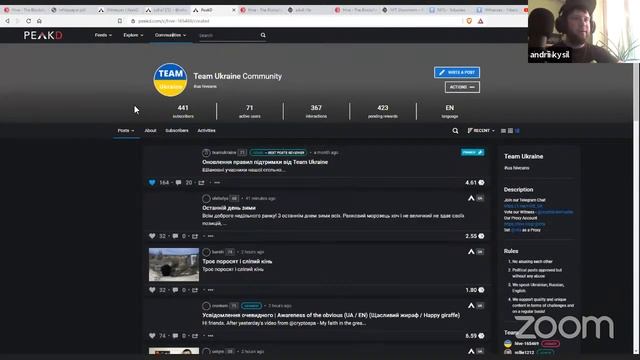
Task: Click the Write a Post button
Action: click(x=457, y=72)
